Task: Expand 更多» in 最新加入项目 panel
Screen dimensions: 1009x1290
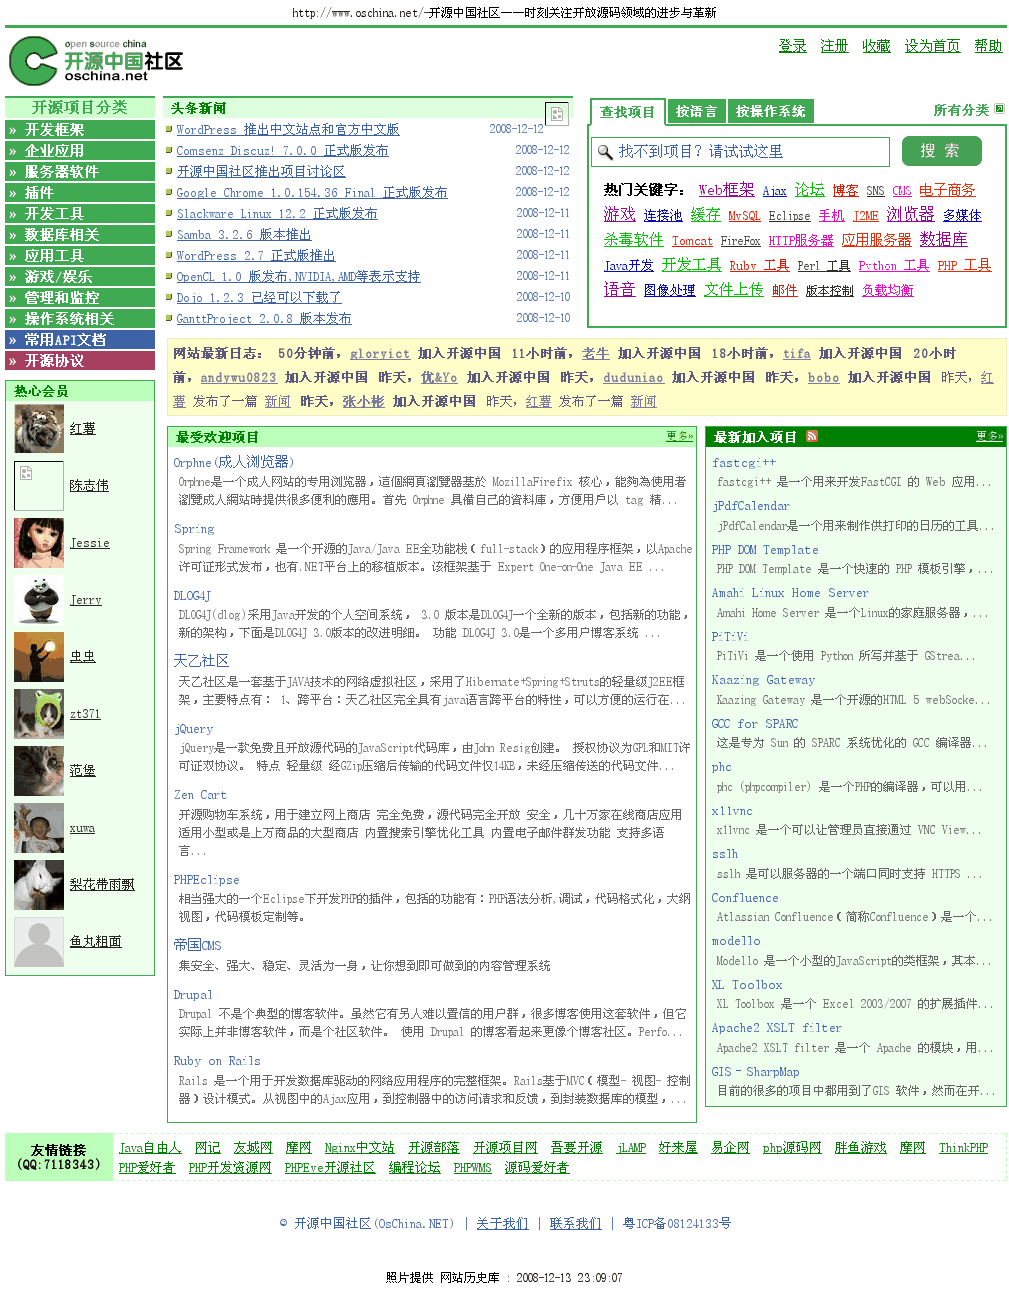Action: click(x=990, y=436)
